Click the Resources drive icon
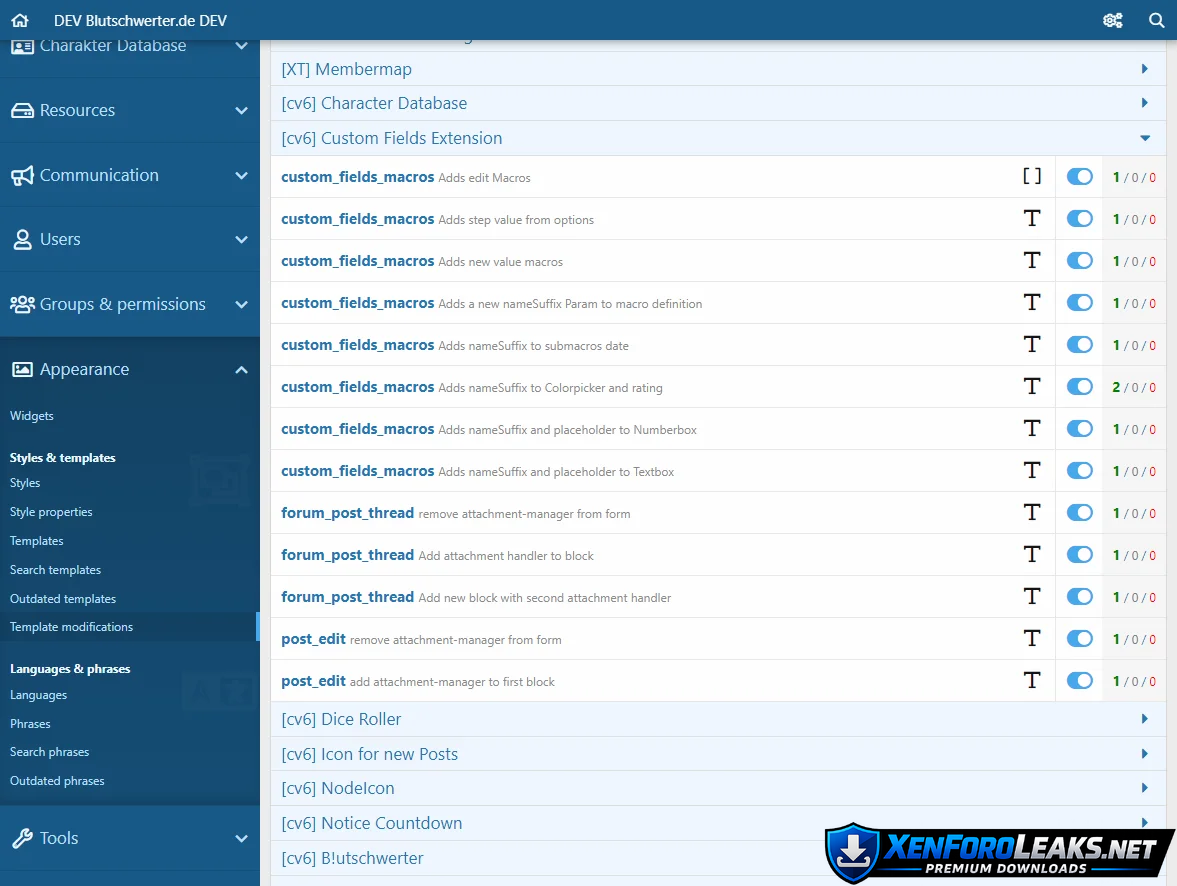The image size is (1177, 886). (x=22, y=111)
